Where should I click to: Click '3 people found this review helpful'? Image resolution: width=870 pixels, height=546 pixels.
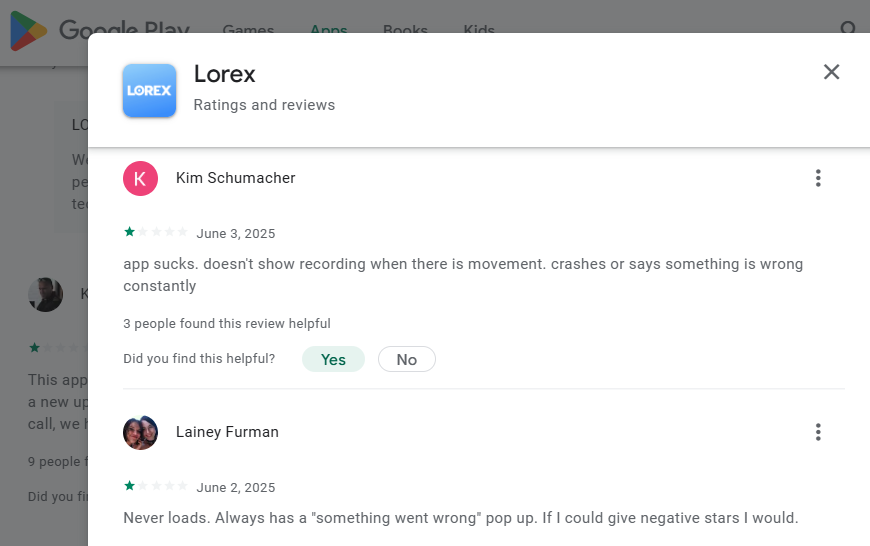(226, 323)
